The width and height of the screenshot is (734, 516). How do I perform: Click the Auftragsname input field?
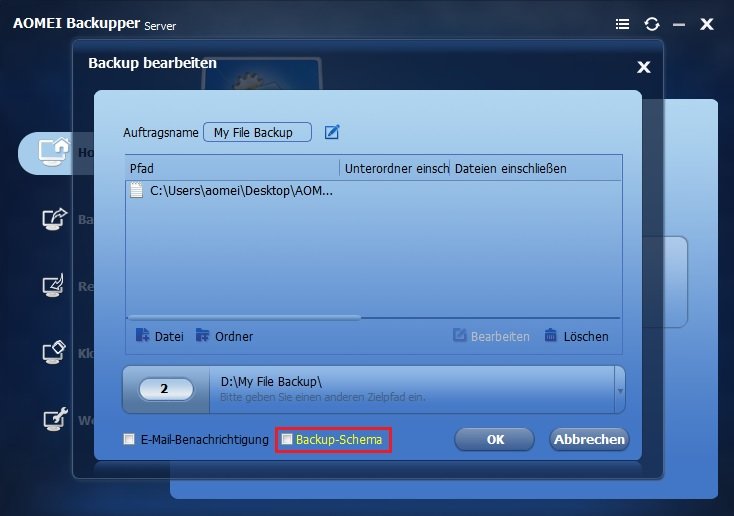click(x=257, y=133)
